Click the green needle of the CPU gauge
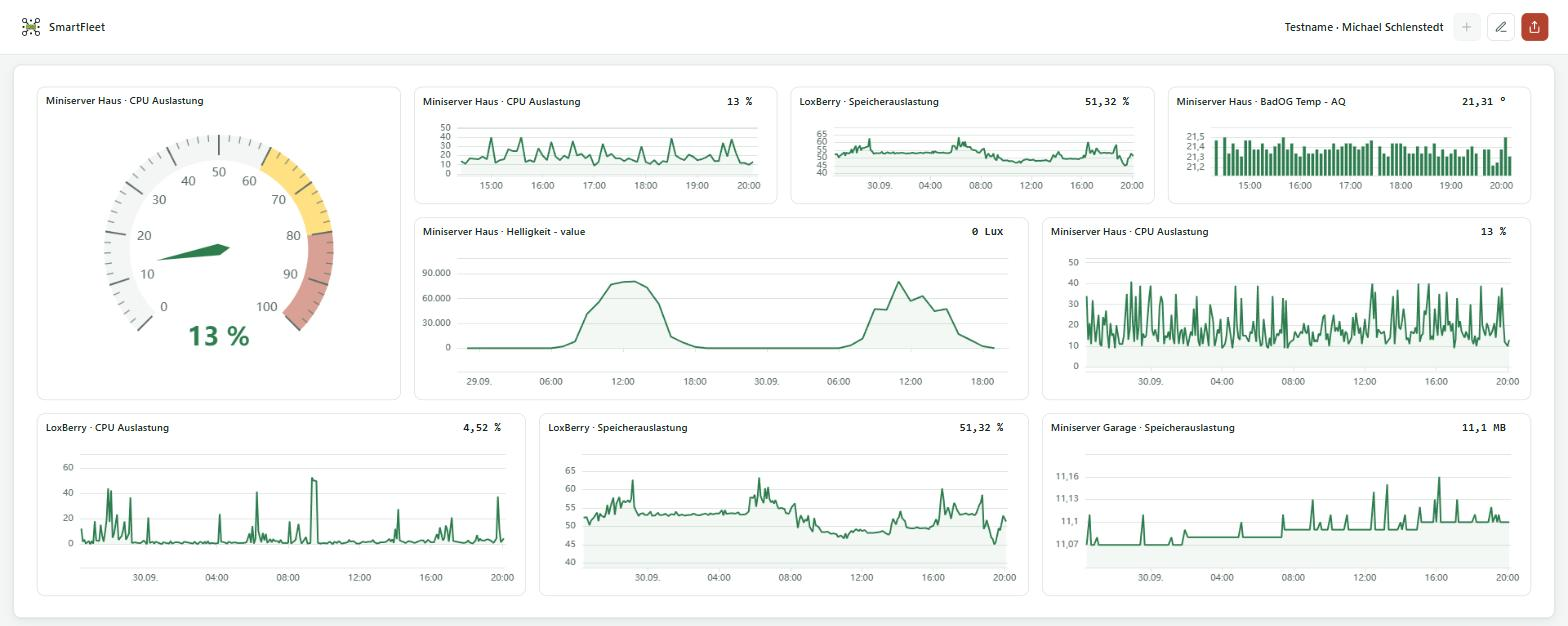 coord(195,252)
